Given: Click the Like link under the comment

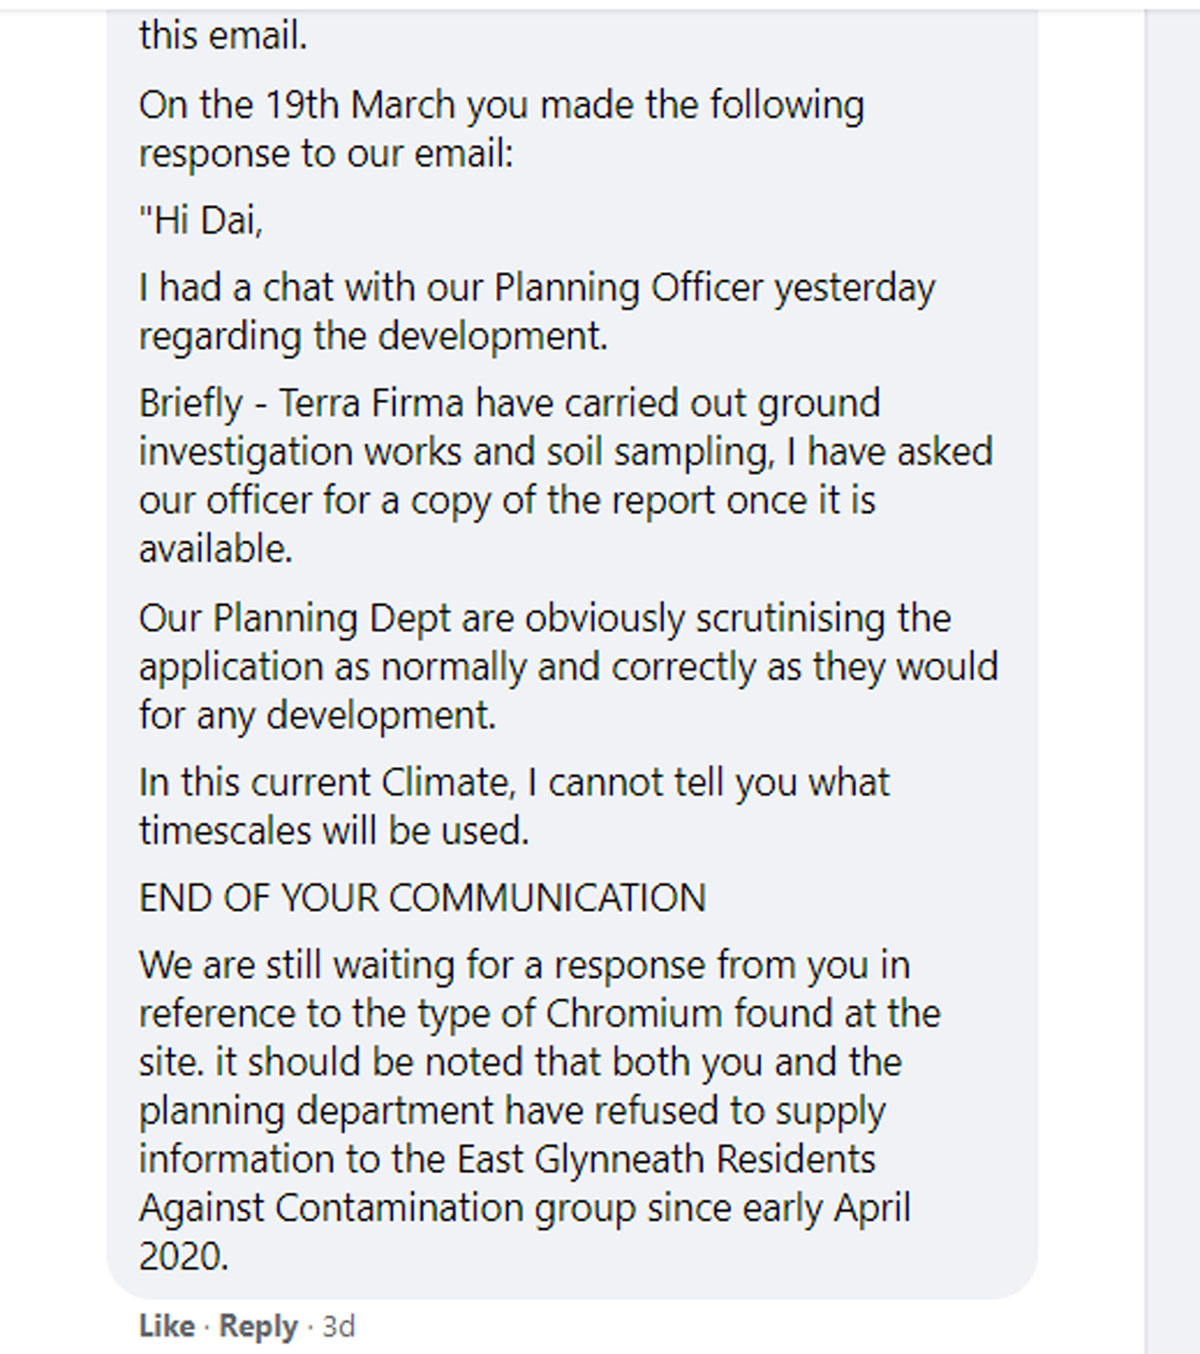Looking at the screenshot, I should pyautogui.click(x=166, y=1326).
